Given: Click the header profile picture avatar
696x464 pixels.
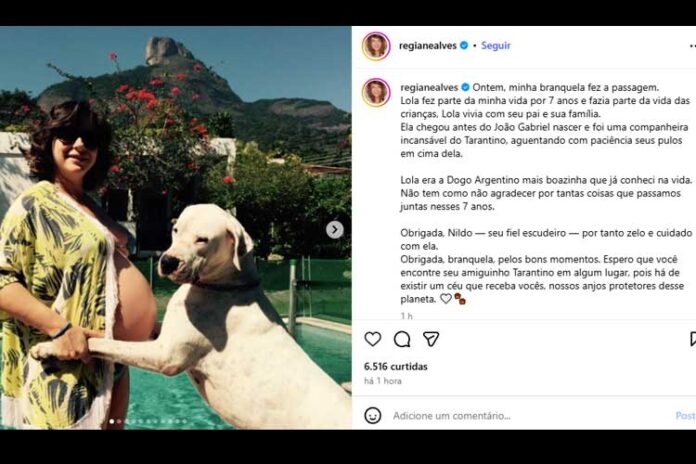Looking at the screenshot, I should coord(376,46).
